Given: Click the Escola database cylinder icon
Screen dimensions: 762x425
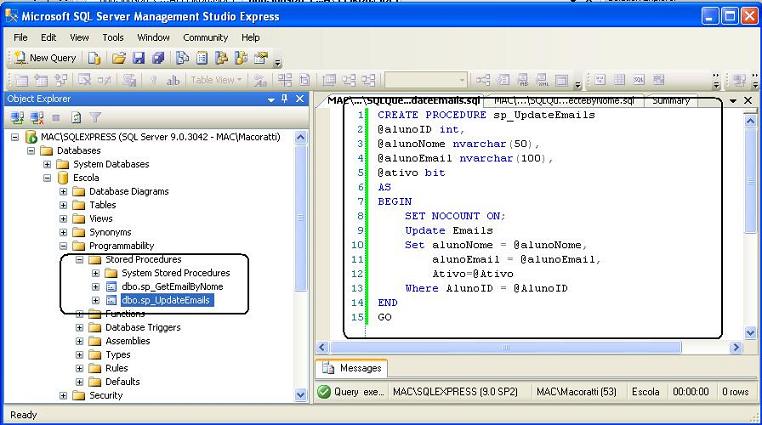Looking at the screenshot, I should (63, 178).
